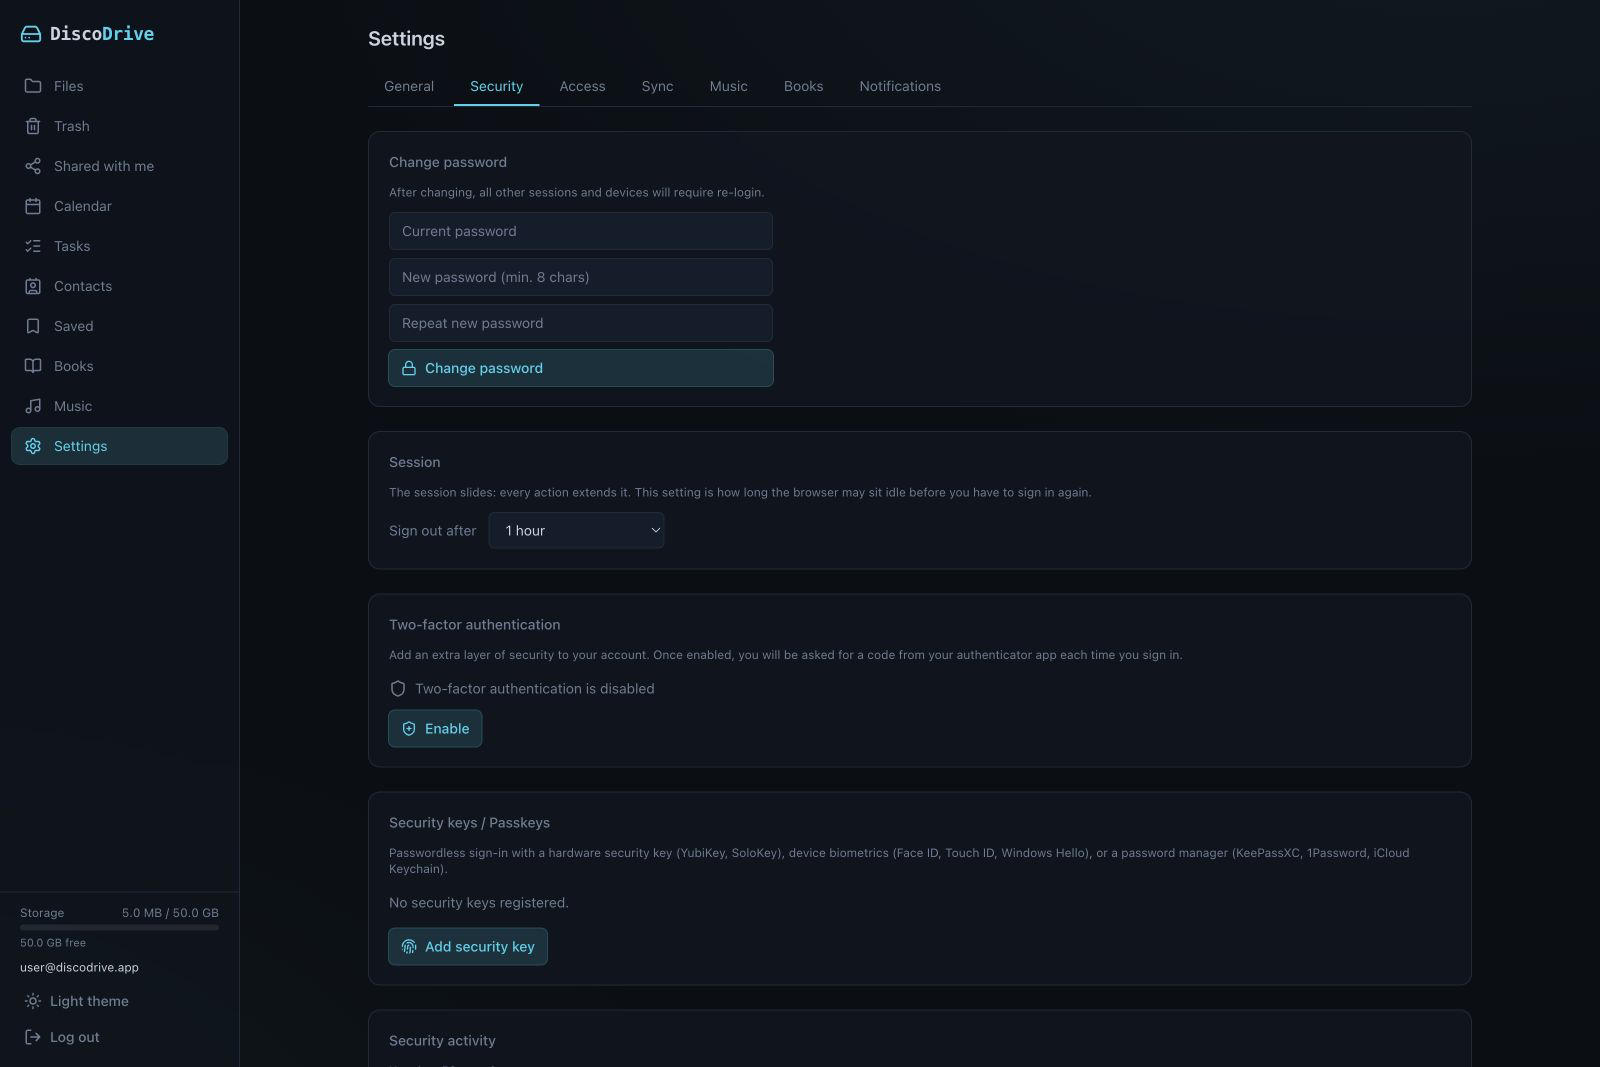Click the fingerprint icon on Add security key
1600x1067 pixels.
(409, 947)
